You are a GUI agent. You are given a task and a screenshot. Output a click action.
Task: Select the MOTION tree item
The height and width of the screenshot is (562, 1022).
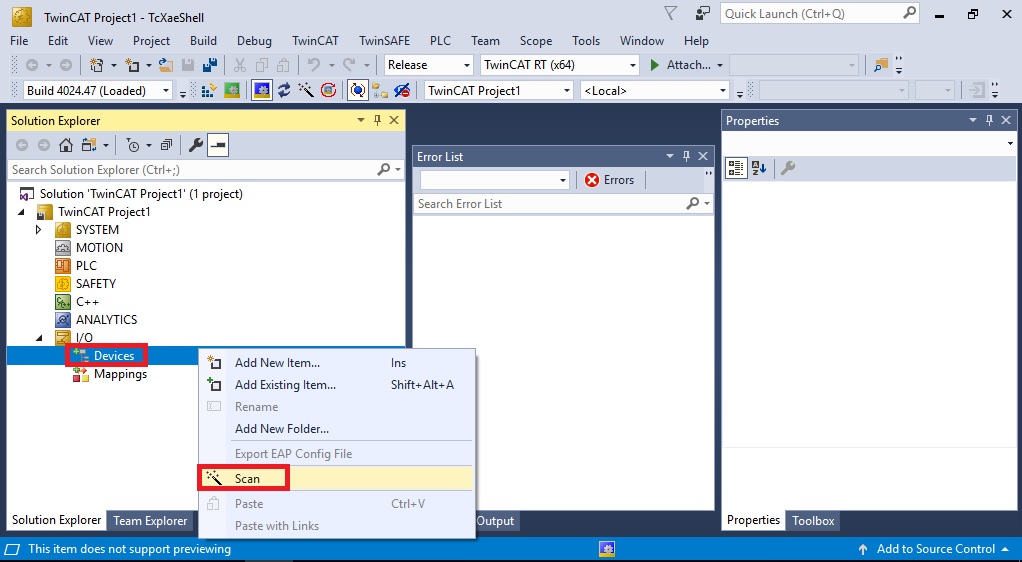[99, 248]
